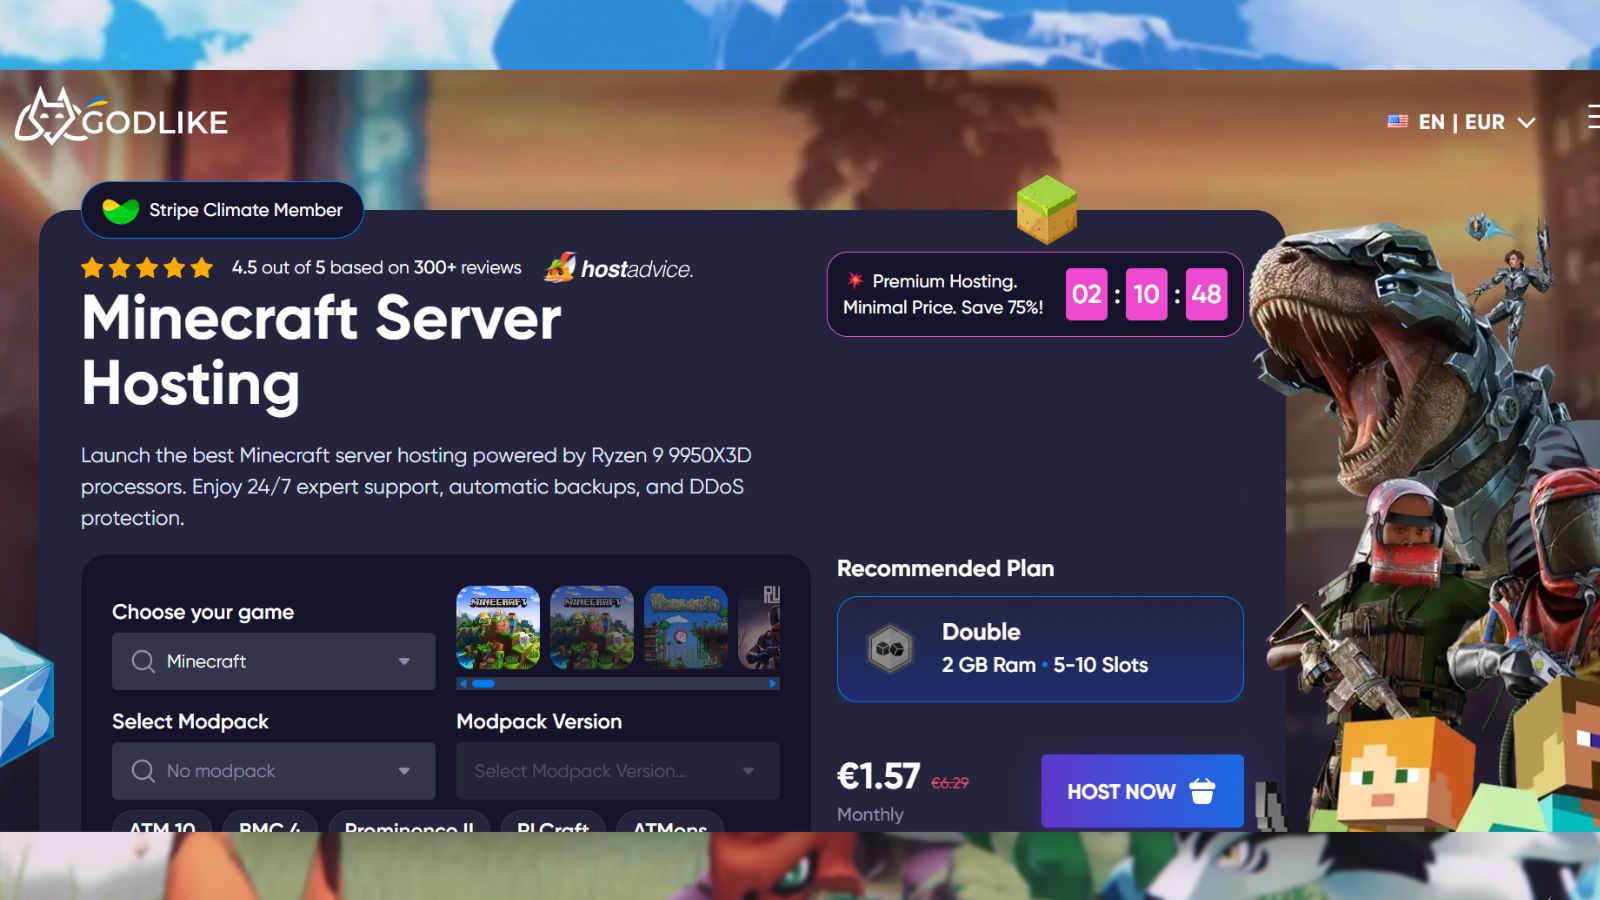Open the Choose your game dropdown
Image resolution: width=1600 pixels, height=900 pixels.
(273, 661)
